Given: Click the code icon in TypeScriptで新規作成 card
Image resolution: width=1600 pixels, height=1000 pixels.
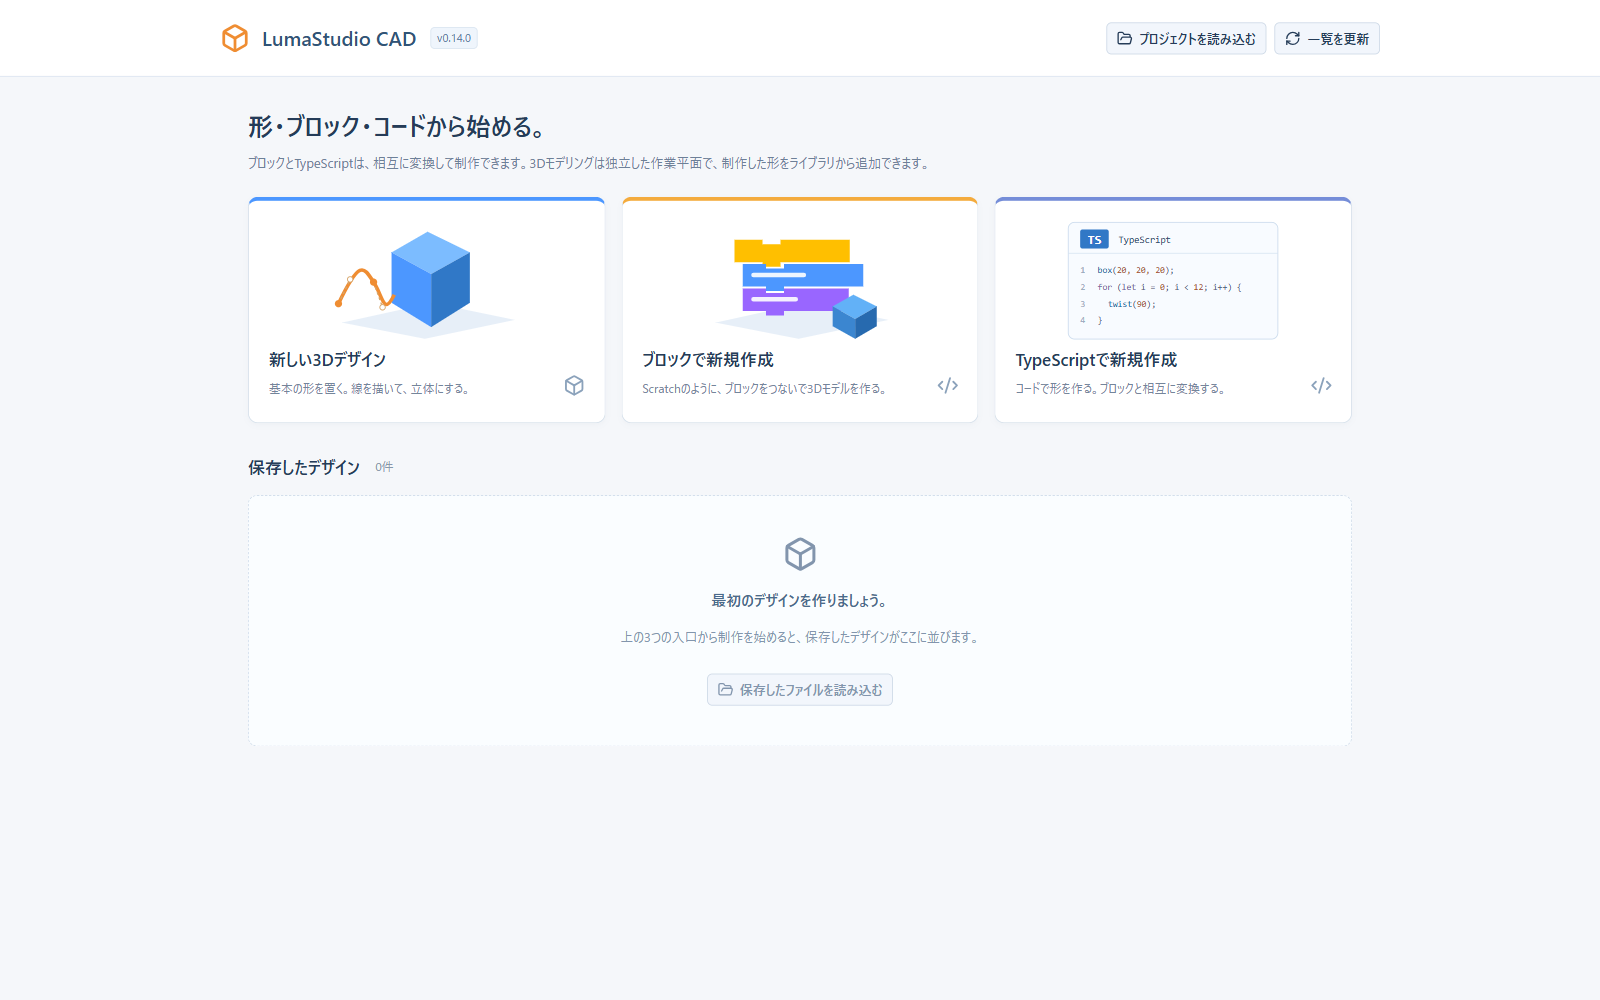Looking at the screenshot, I should click(x=1321, y=385).
